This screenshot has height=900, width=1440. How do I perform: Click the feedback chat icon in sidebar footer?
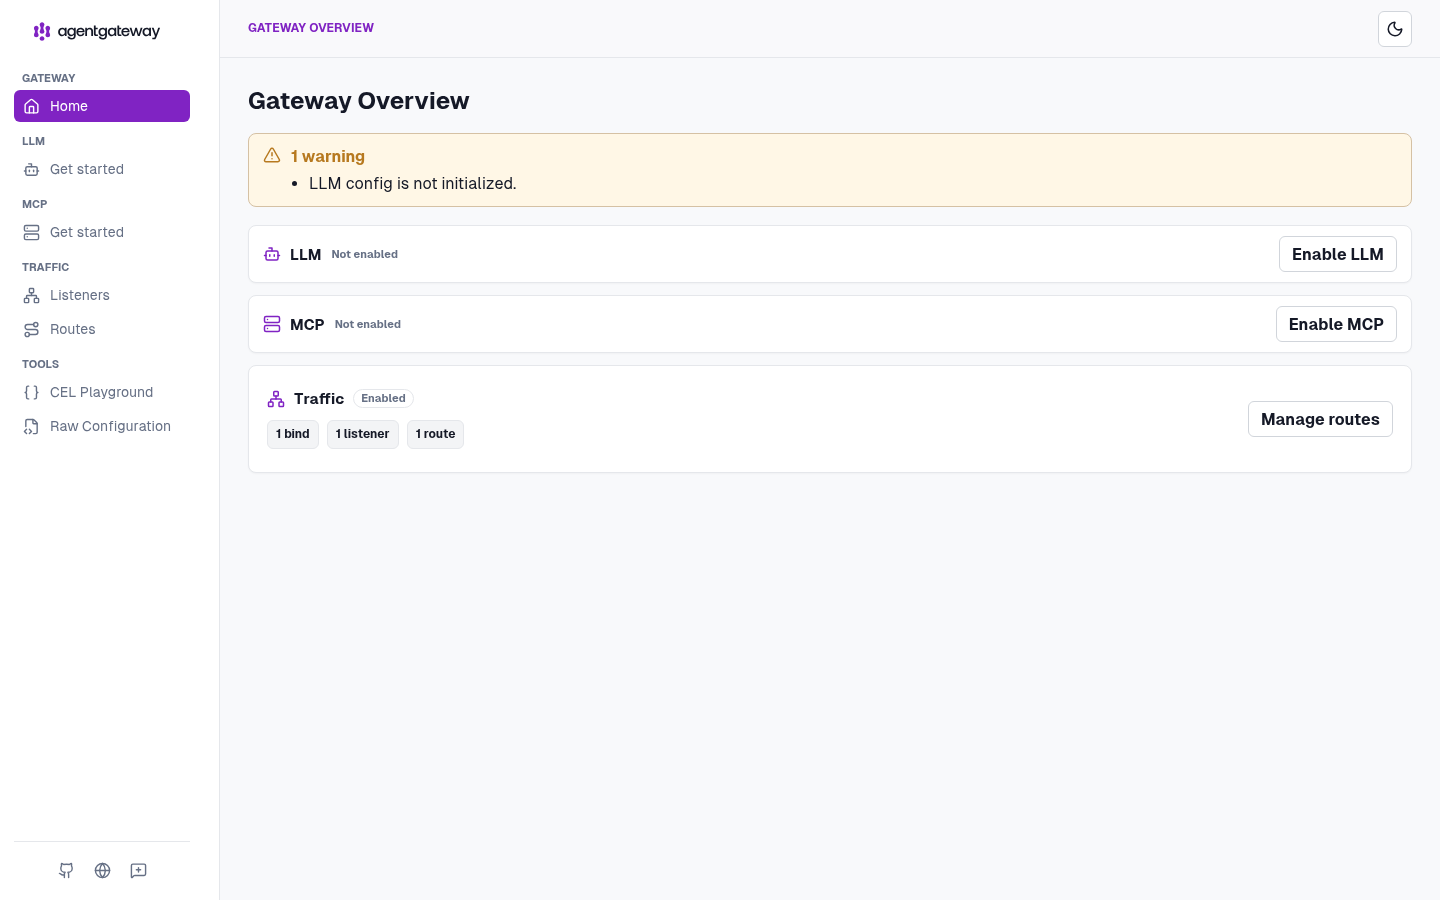click(138, 870)
